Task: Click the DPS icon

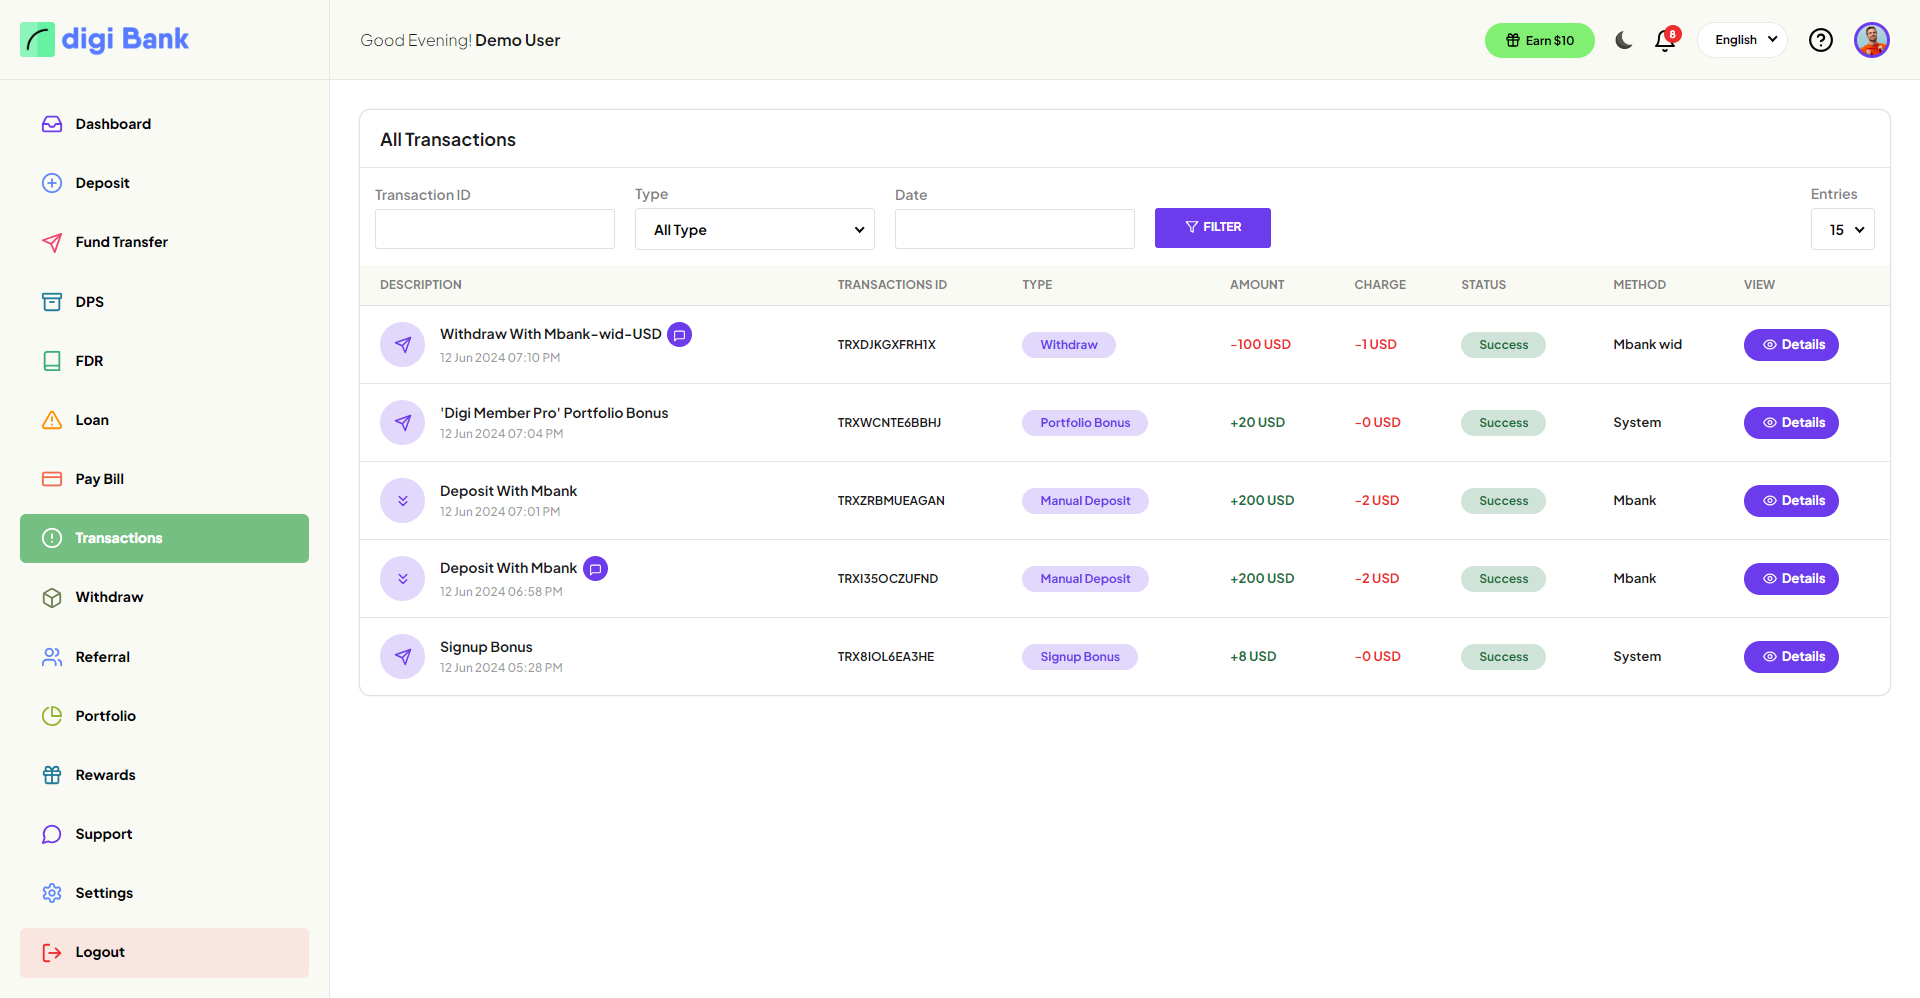Action: [51, 301]
